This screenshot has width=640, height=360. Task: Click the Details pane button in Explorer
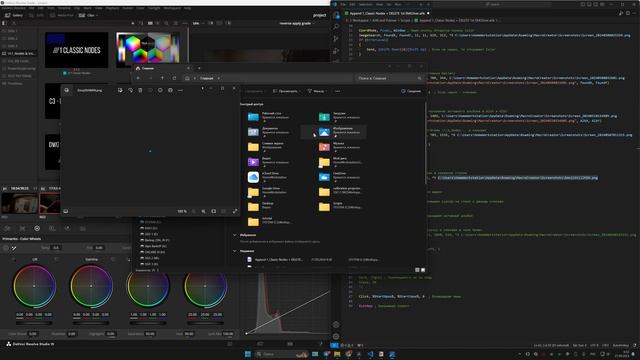coord(411,91)
